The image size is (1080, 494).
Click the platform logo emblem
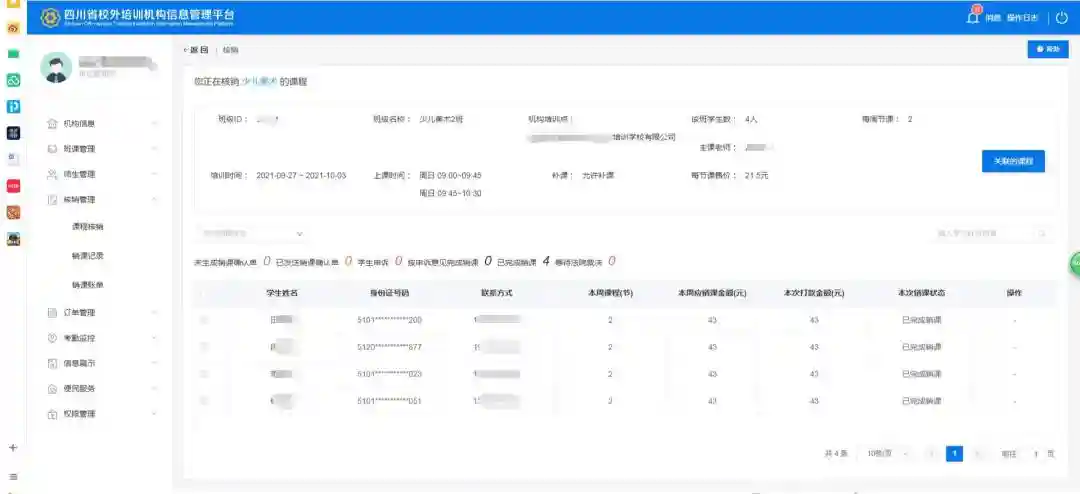(x=49, y=17)
